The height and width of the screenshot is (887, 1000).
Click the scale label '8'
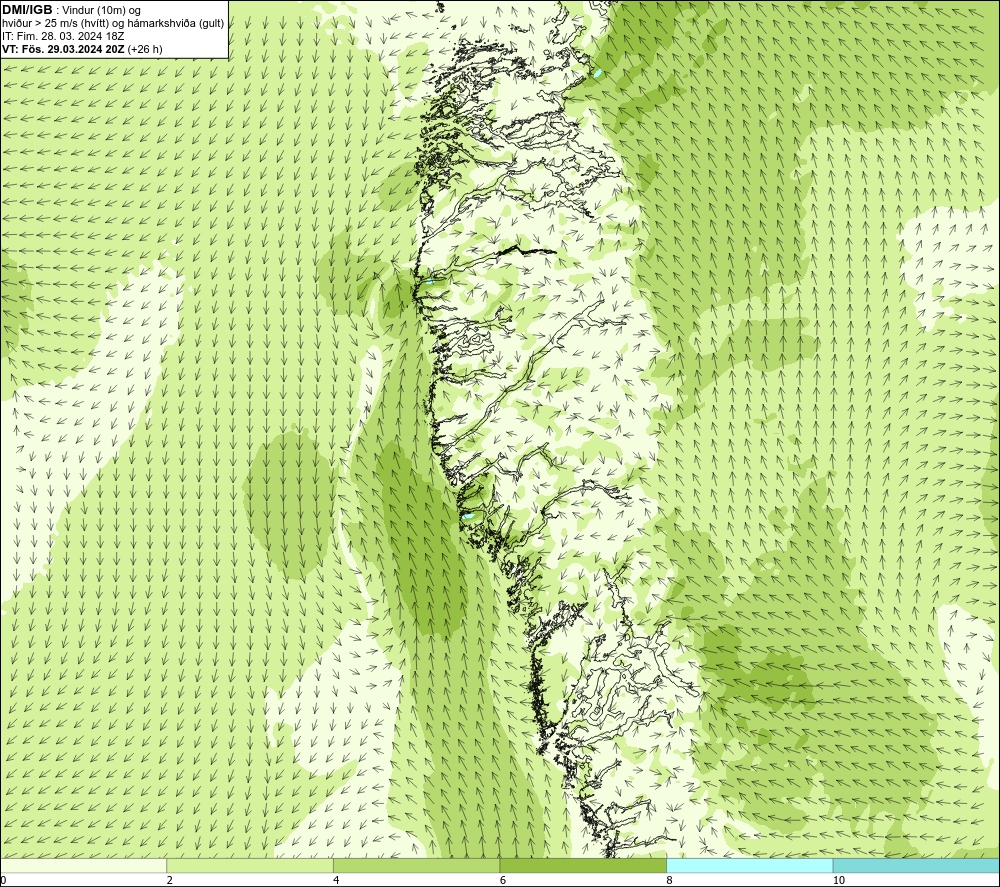669,881
